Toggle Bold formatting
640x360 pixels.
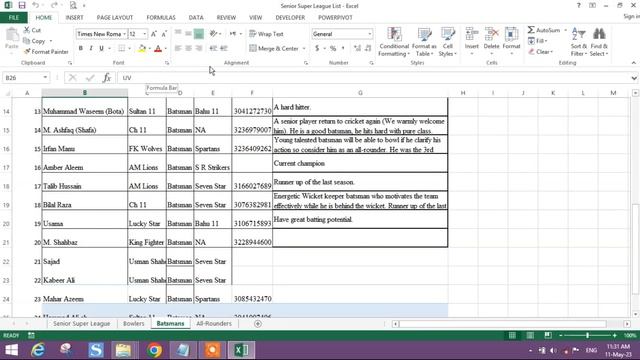coord(81,49)
